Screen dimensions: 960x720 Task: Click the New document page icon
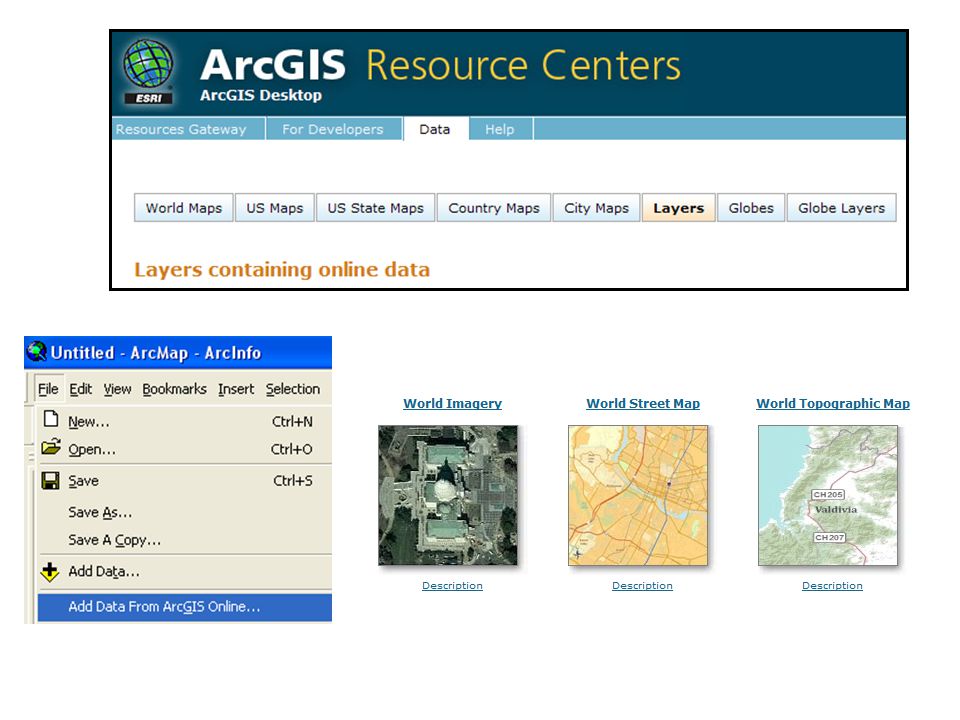(x=51, y=419)
